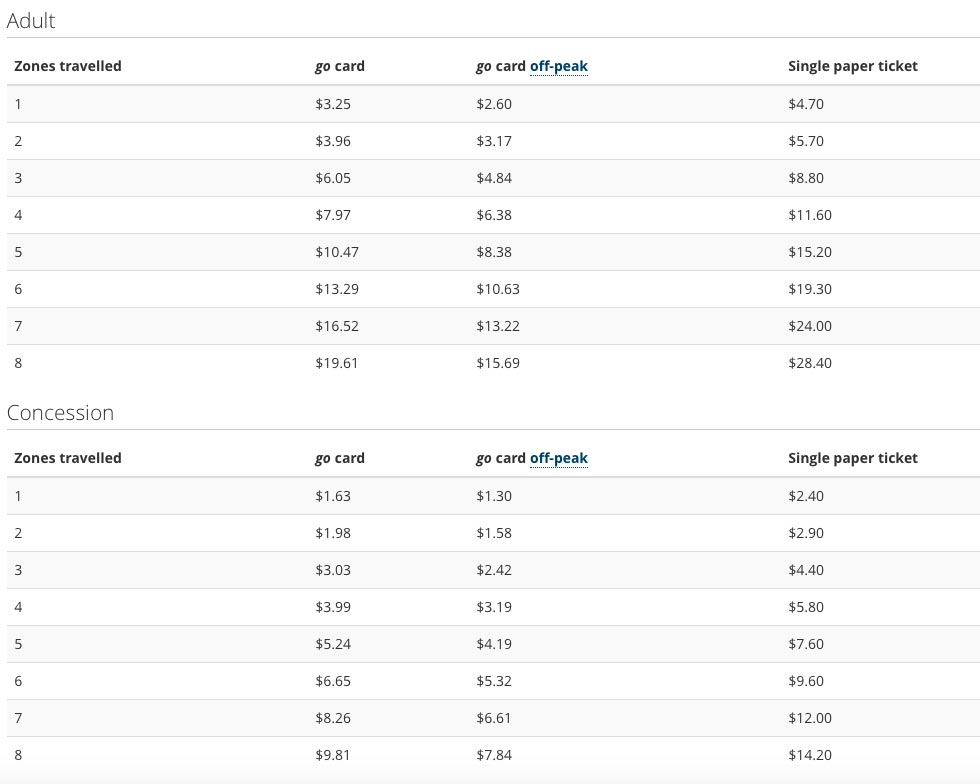
Task: Click the Adult section heading
Action: 30,20
